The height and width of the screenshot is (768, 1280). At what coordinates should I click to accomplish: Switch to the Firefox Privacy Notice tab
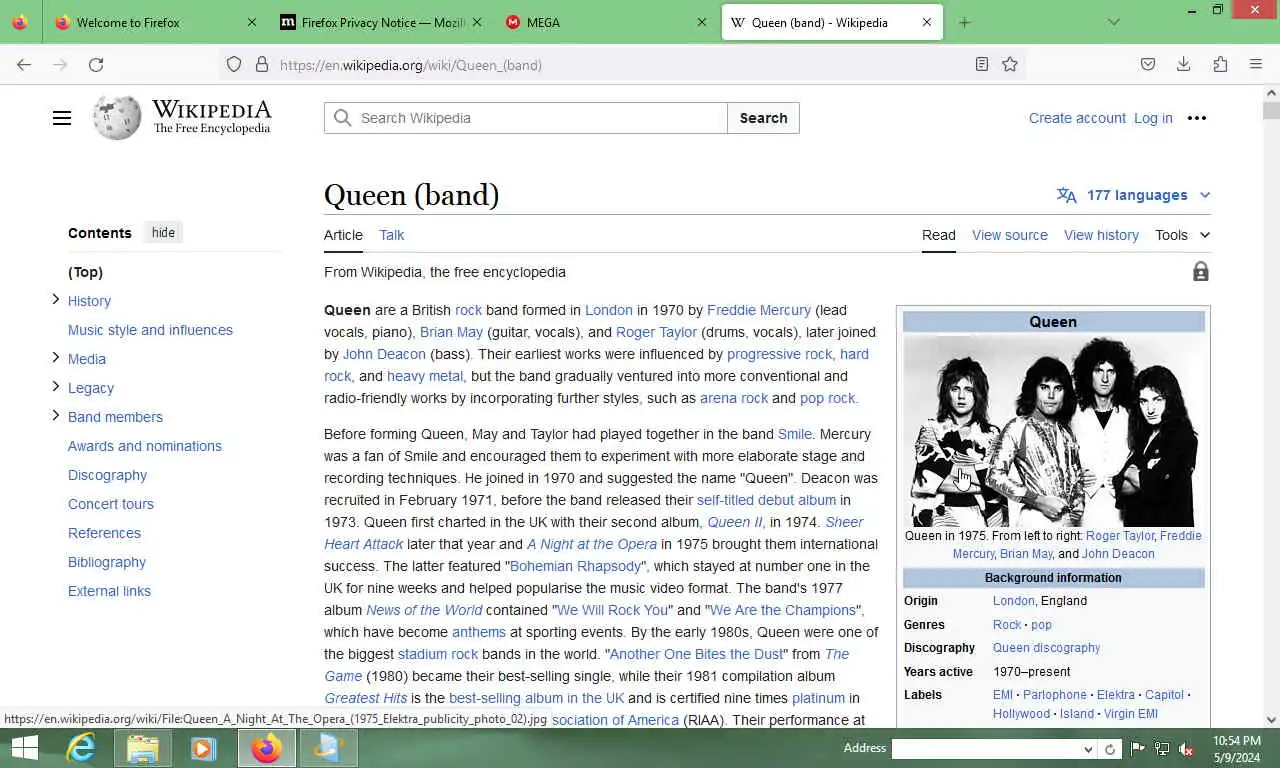coord(380,22)
